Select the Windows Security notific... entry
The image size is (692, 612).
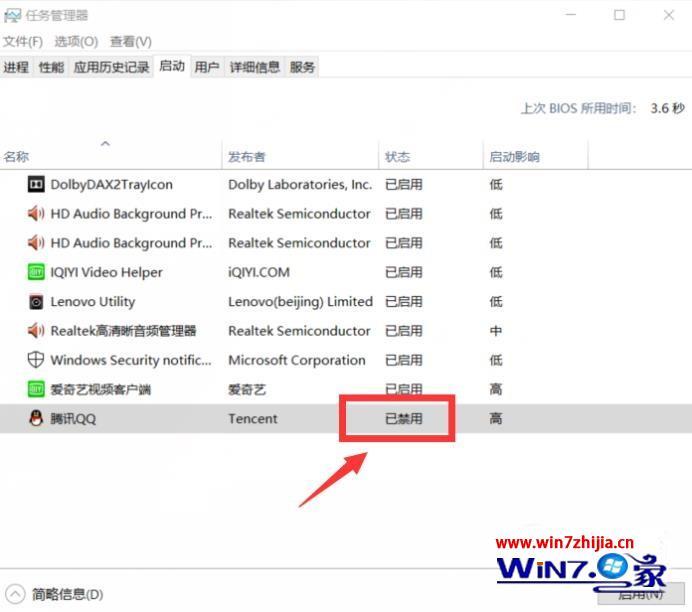131,360
